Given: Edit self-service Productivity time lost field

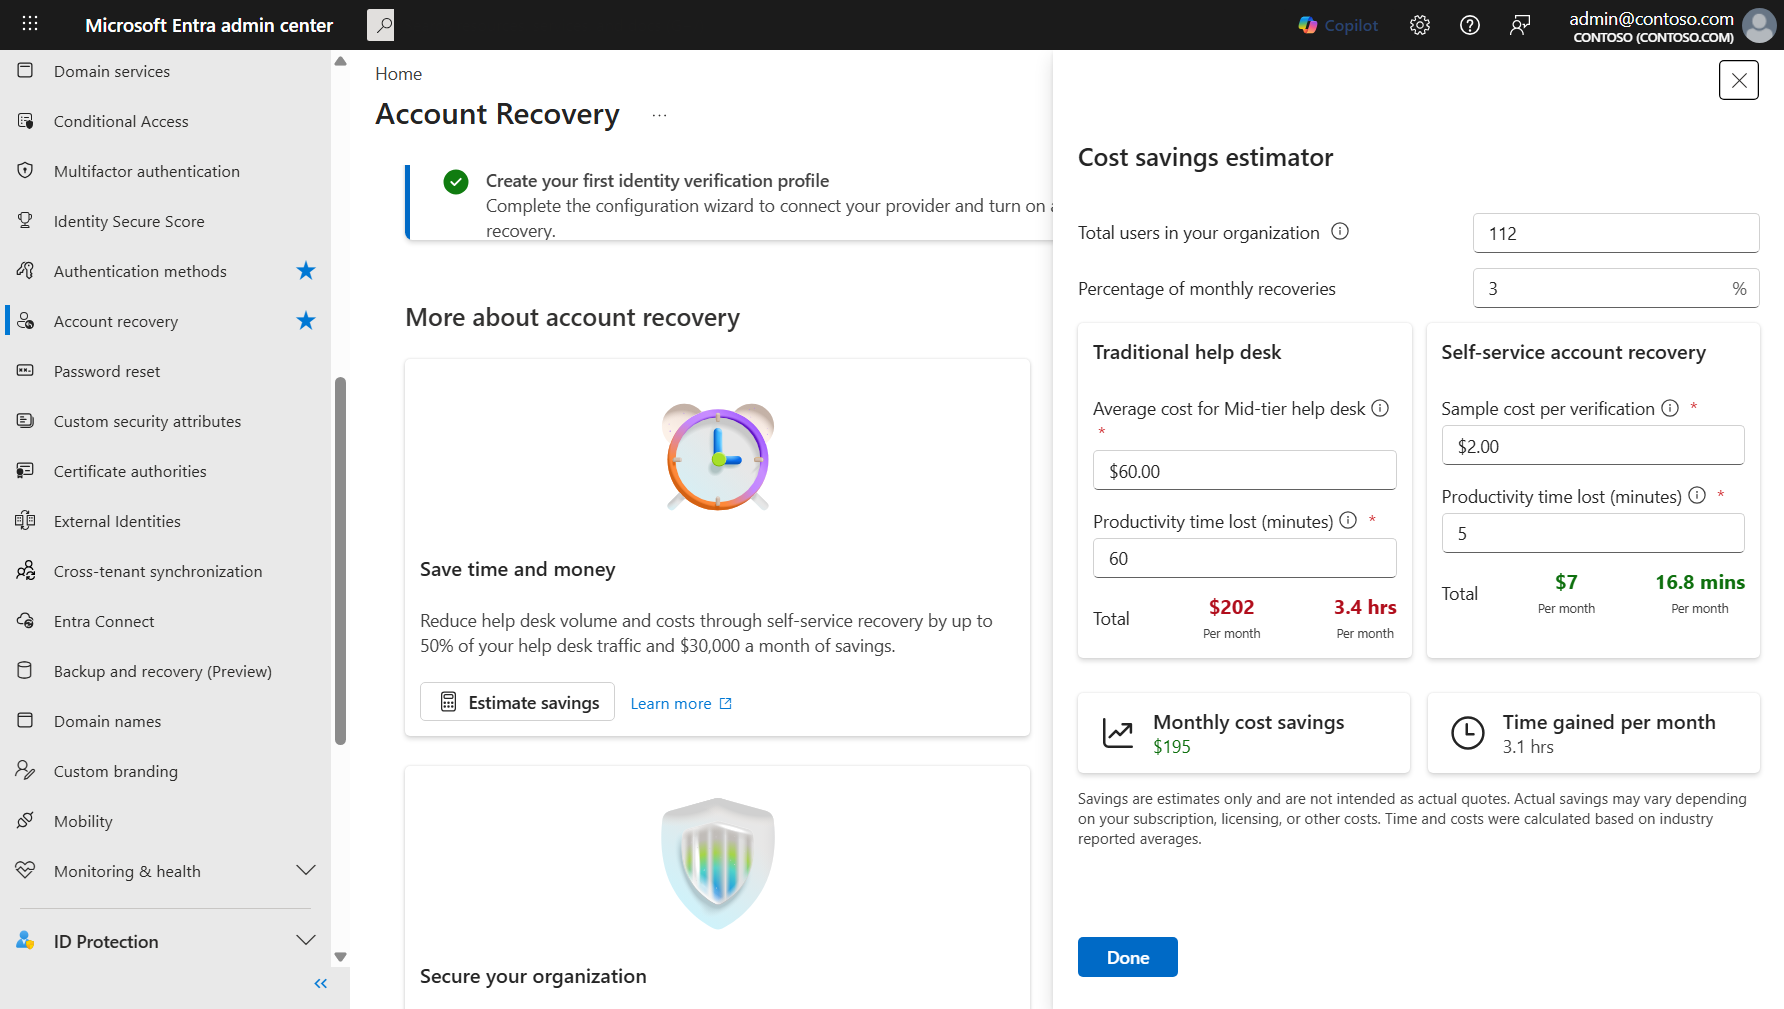Looking at the screenshot, I should click(1593, 533).
